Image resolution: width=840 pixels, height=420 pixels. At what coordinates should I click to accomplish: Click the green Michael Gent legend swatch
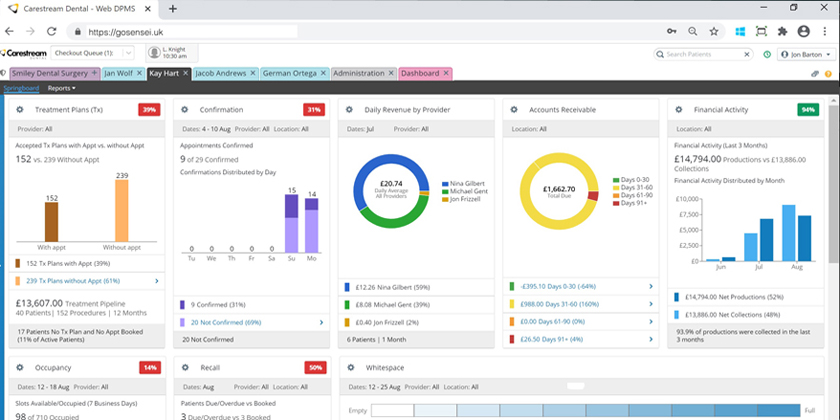445,191
